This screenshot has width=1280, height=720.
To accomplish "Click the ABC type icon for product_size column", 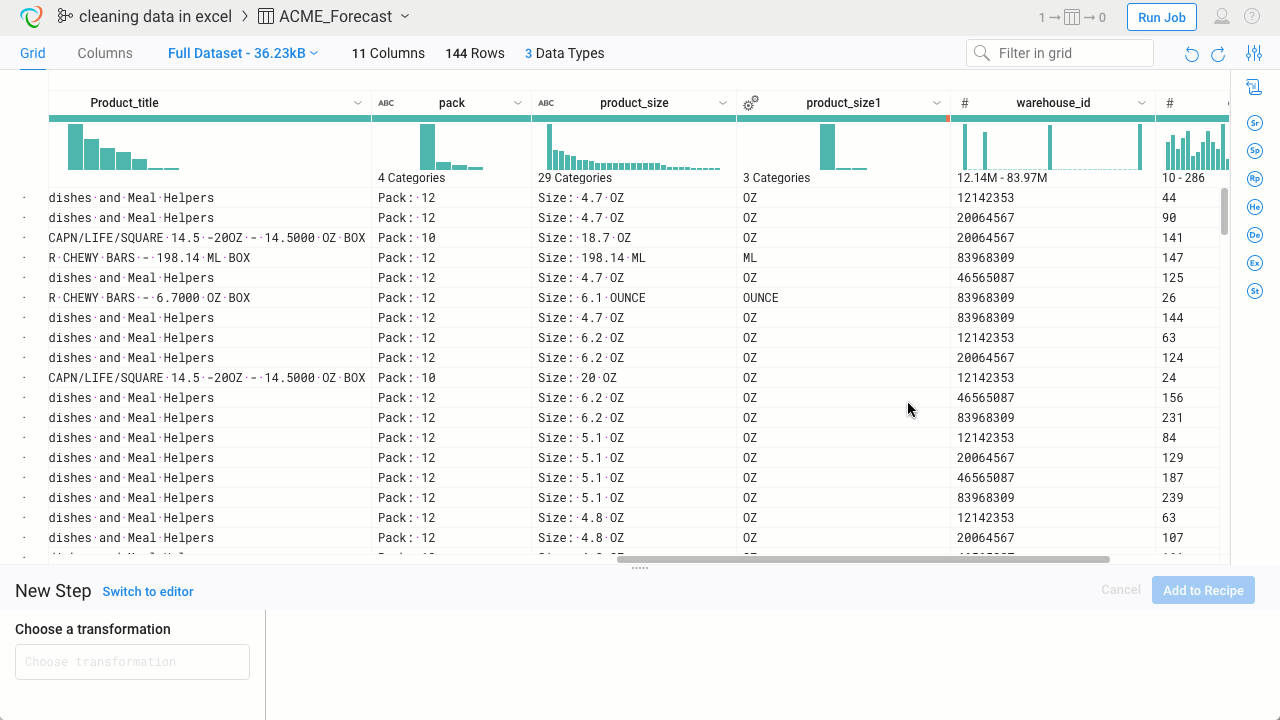I will tap(546, 103).
